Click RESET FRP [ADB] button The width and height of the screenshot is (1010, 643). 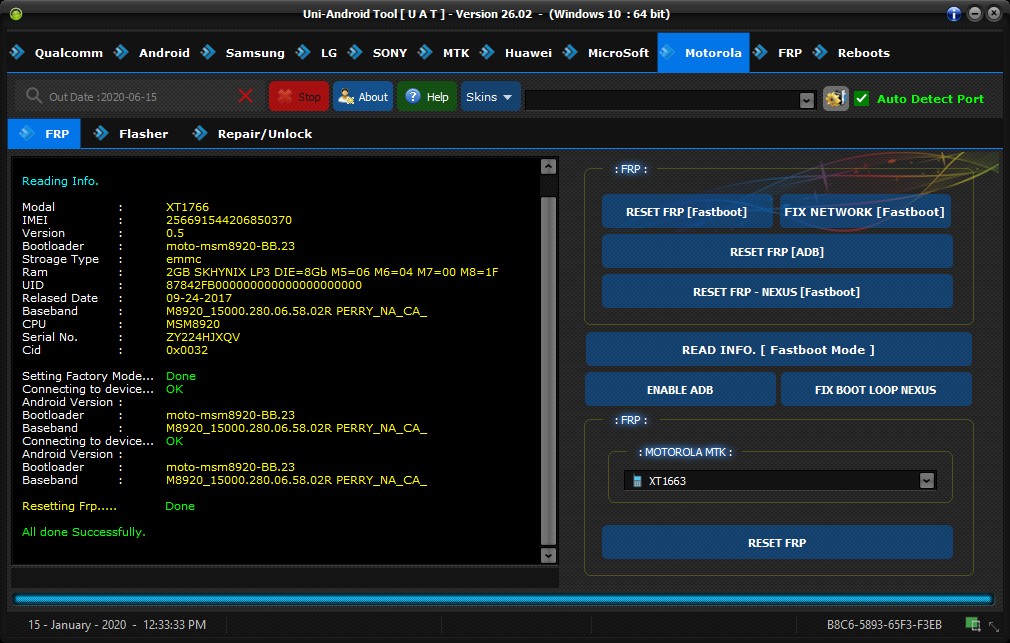pos(777,252)
